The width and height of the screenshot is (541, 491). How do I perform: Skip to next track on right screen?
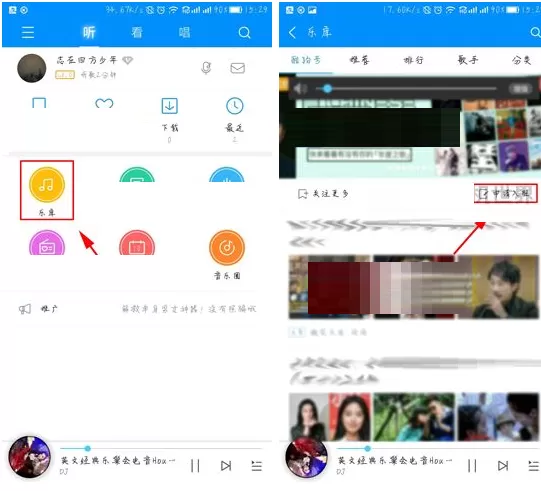pyautogui.click(x=503, y=466)
